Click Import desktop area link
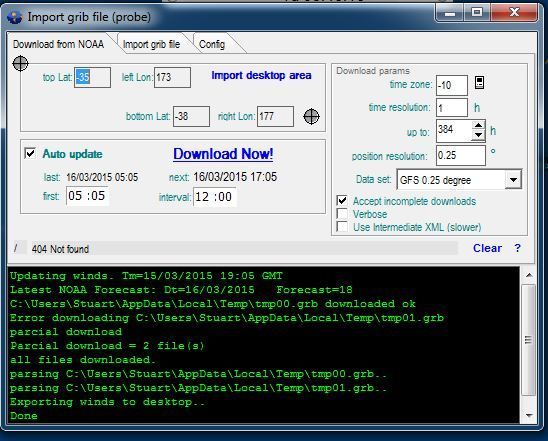Image resolution: width=548 pixels, height=441 pixels. click(261, 75)
